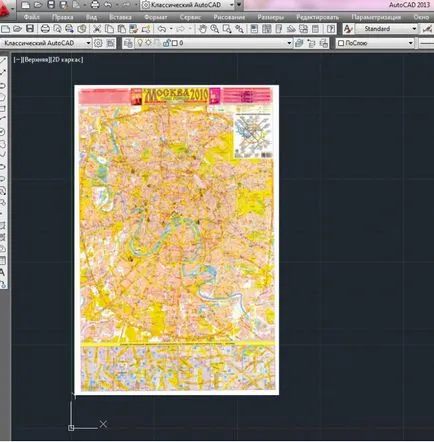
Task: Open the DesignCenter icon
Action: pos(266,29)
